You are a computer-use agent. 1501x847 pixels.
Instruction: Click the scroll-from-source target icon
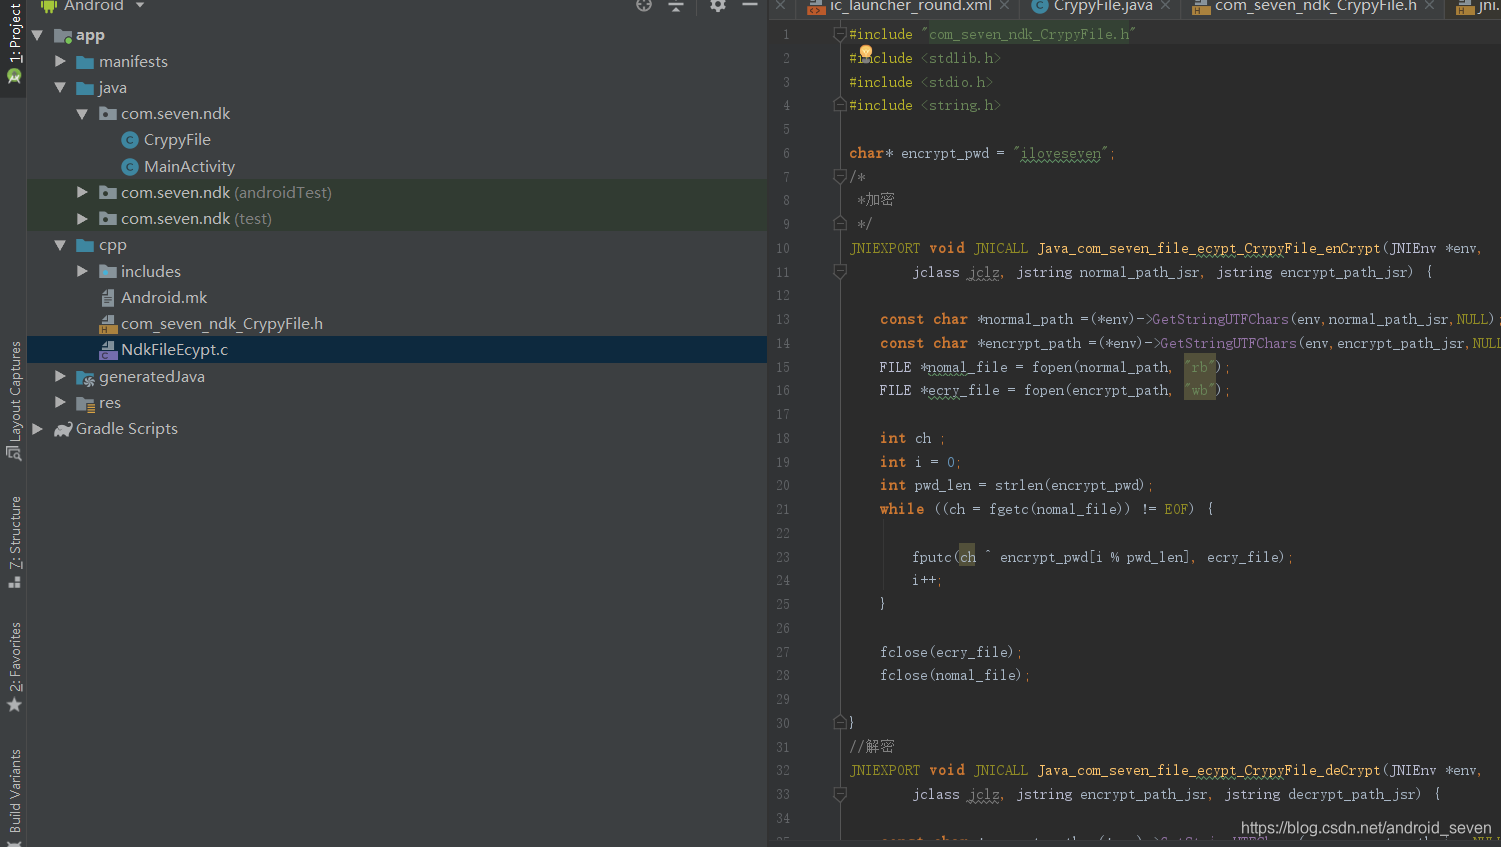[644, 6]
